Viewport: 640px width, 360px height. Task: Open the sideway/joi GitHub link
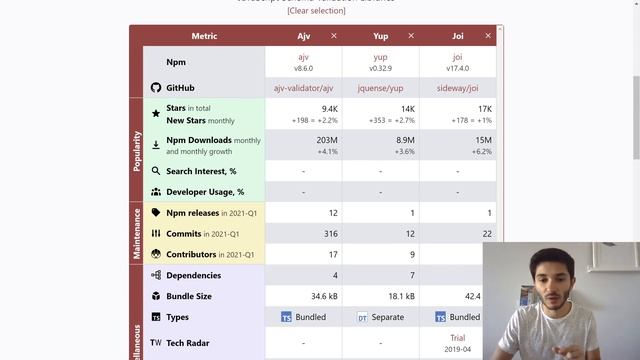pyautogui.click(x=458, y=88)
